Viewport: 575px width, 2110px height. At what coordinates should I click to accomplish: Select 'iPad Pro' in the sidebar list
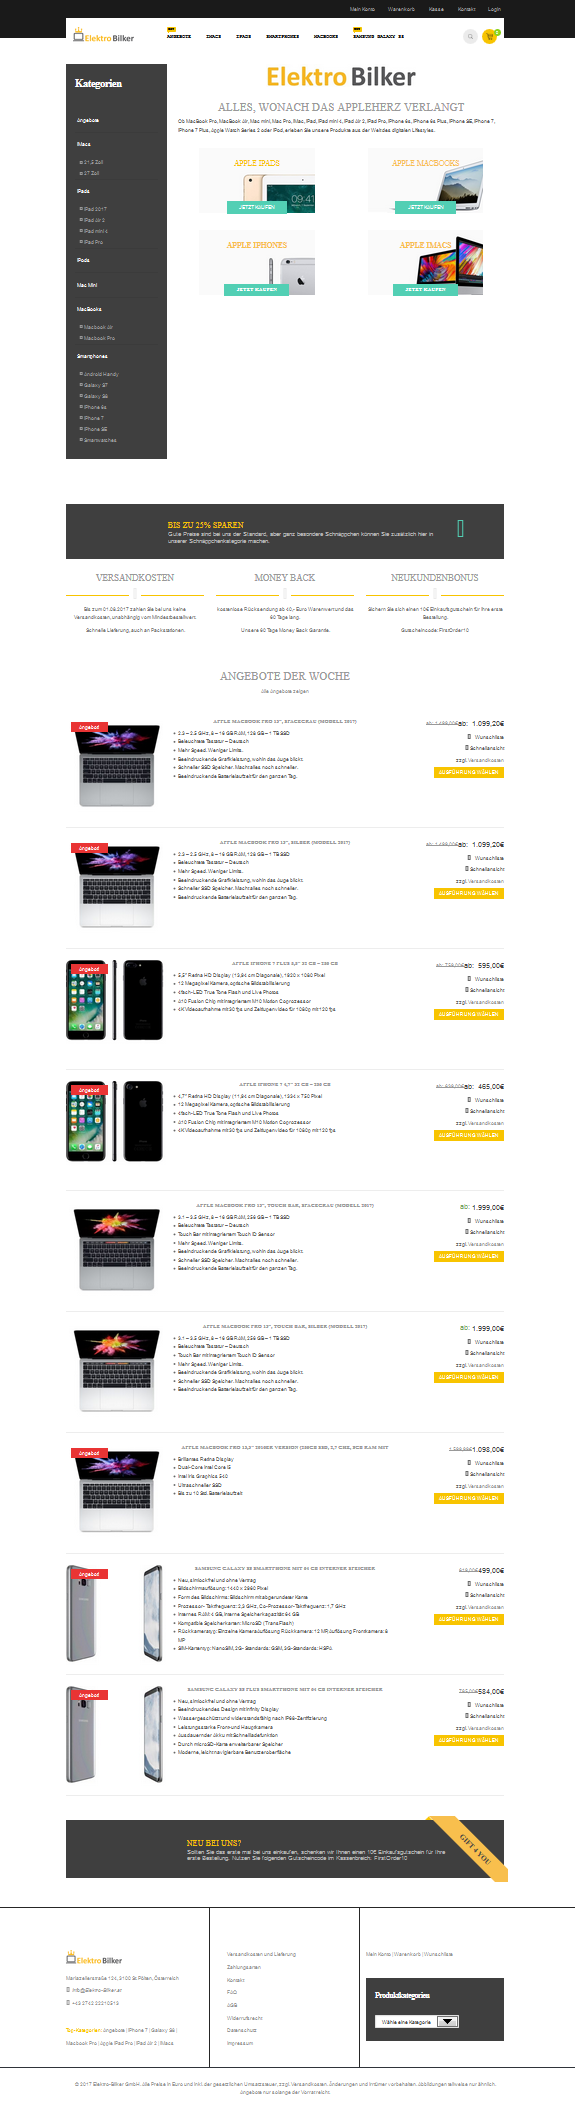[93, 242]
